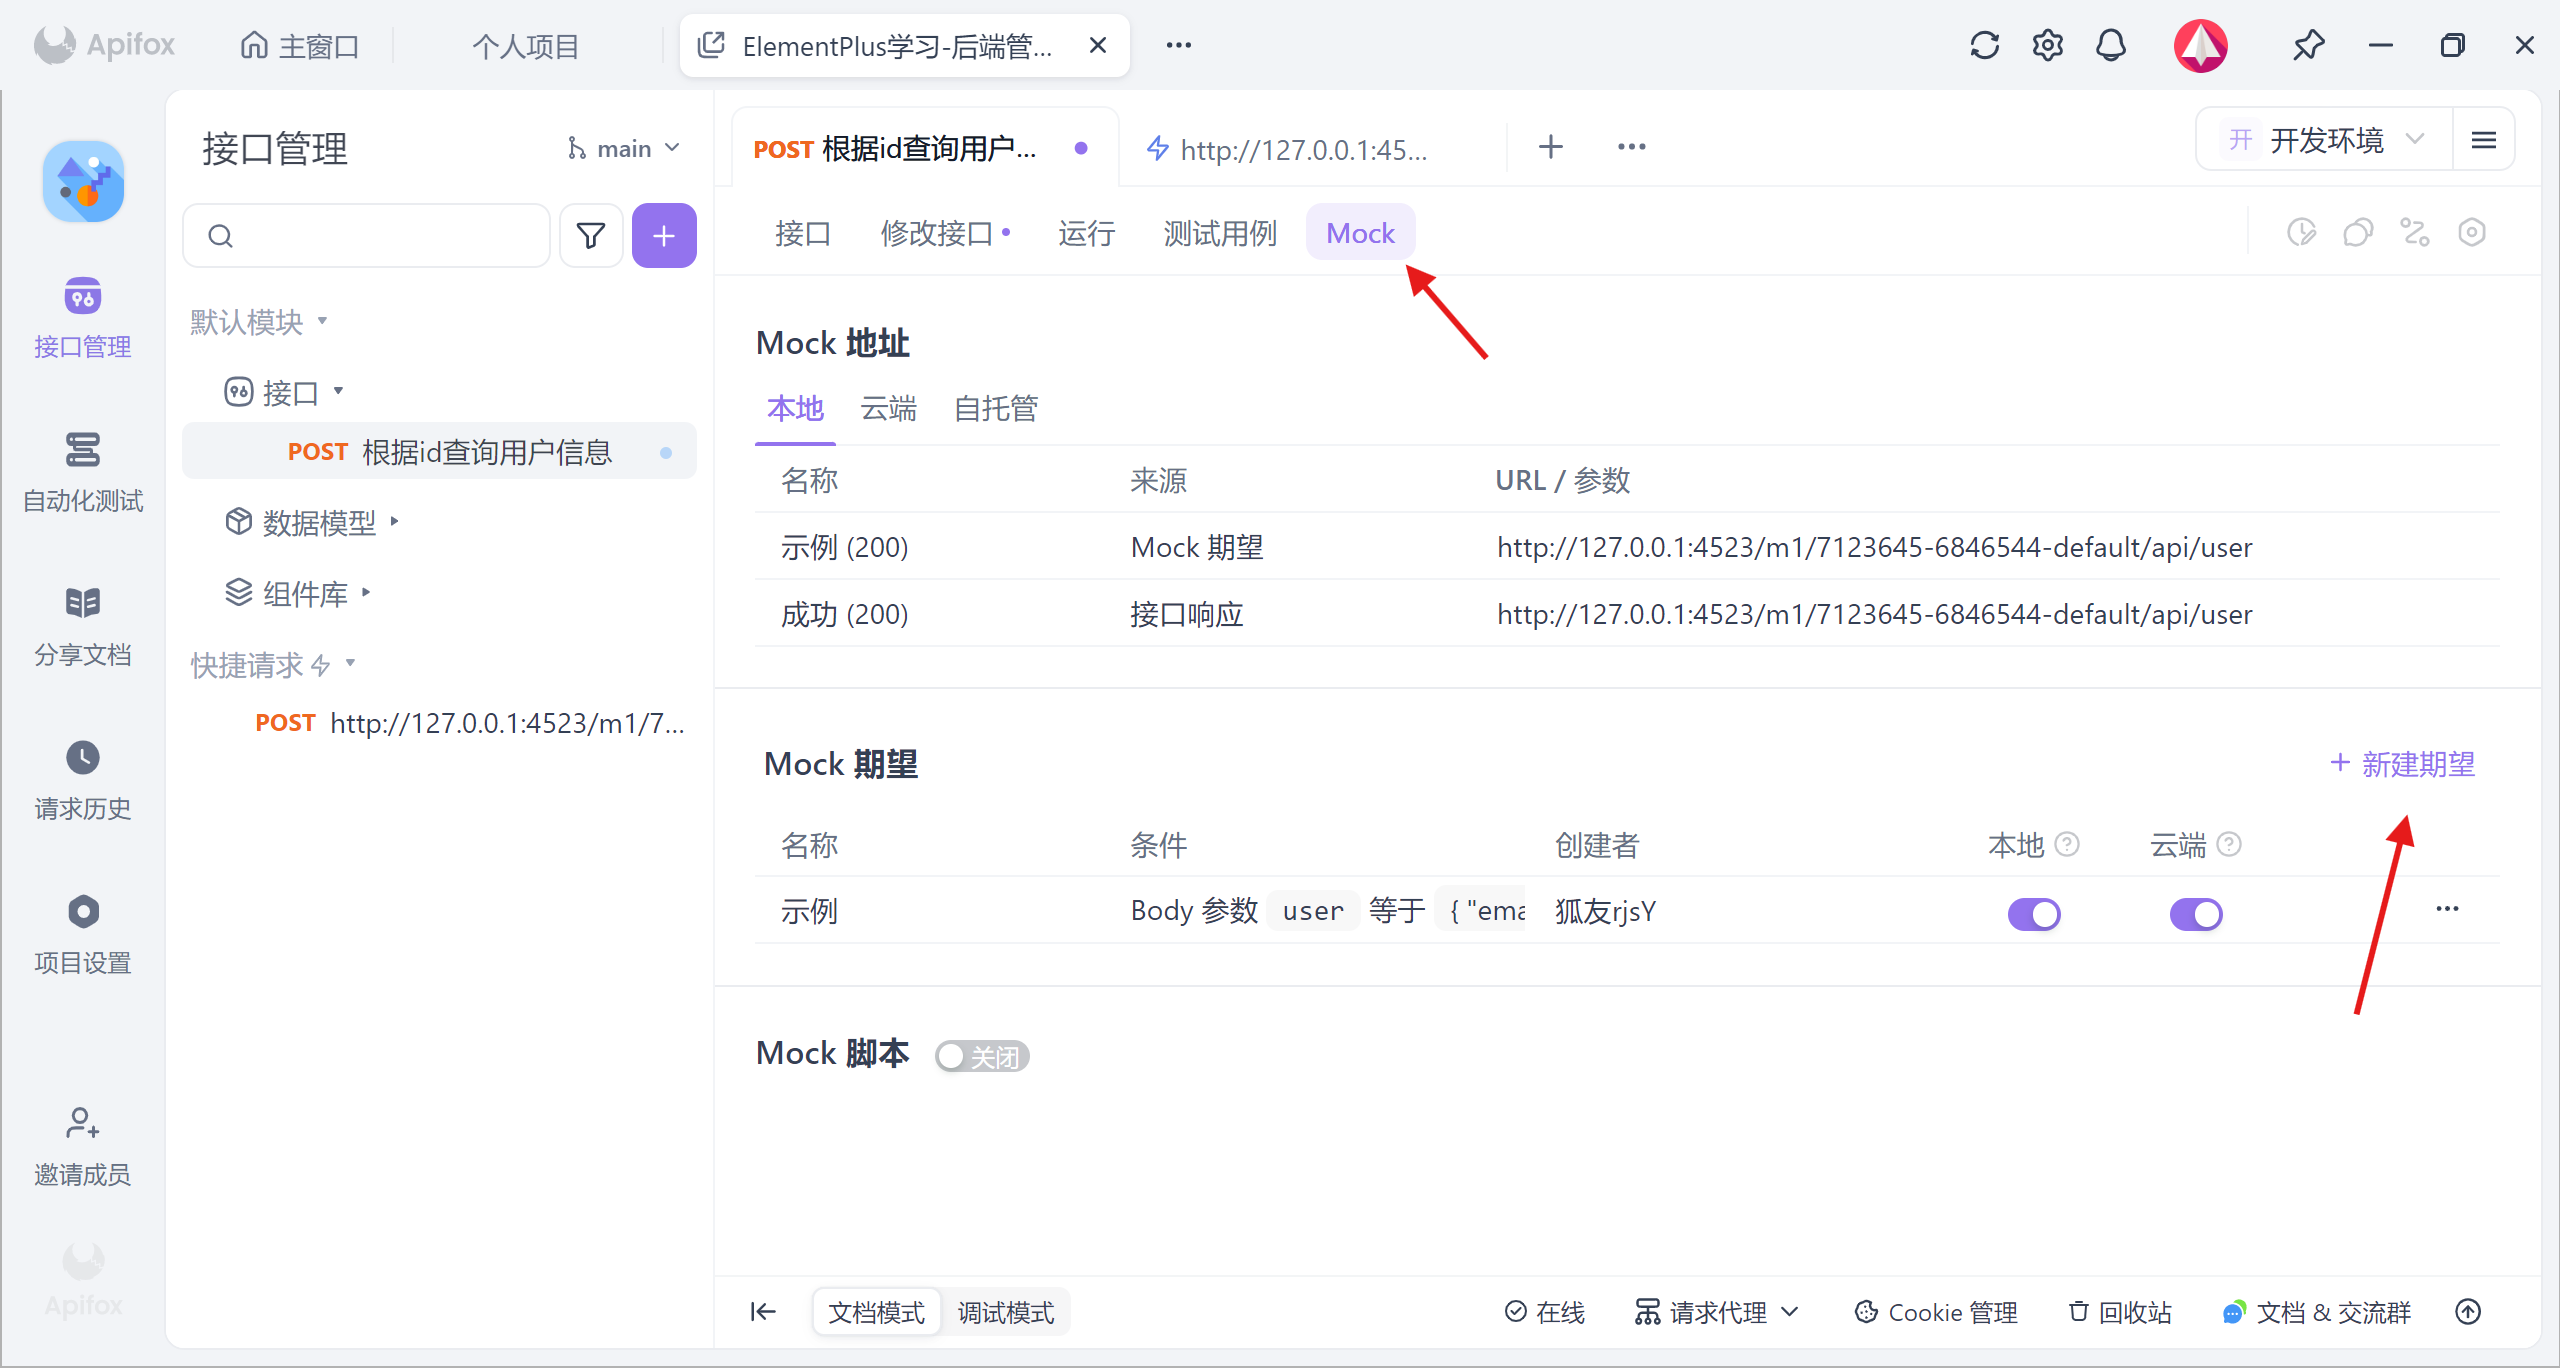Open the notifications bell icon
Screen dimensions: 2560x1368
(x=2110, y=46)
